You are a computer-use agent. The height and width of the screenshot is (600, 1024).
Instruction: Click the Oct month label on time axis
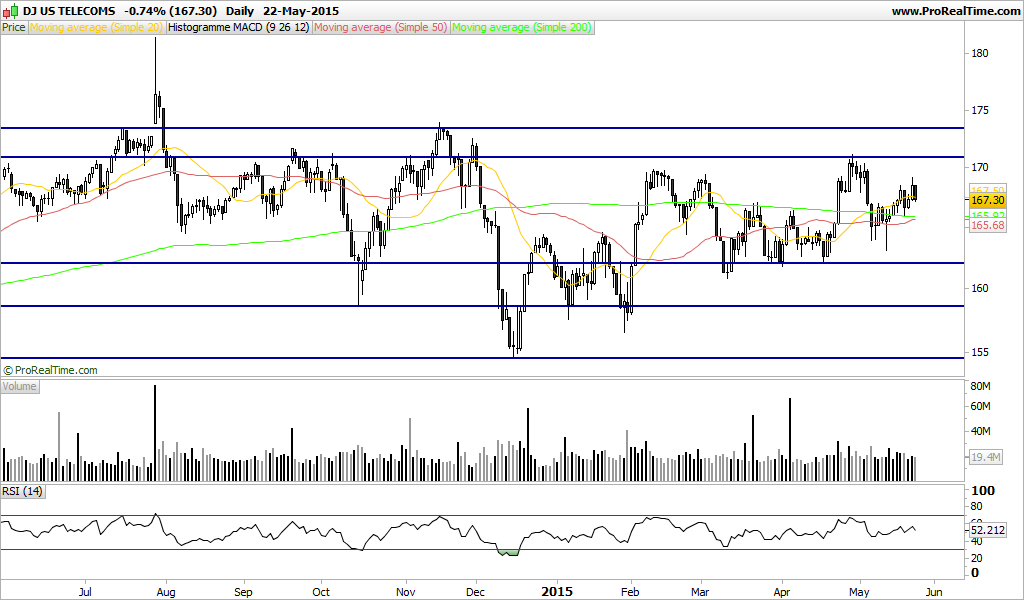(x=321, y=592)
